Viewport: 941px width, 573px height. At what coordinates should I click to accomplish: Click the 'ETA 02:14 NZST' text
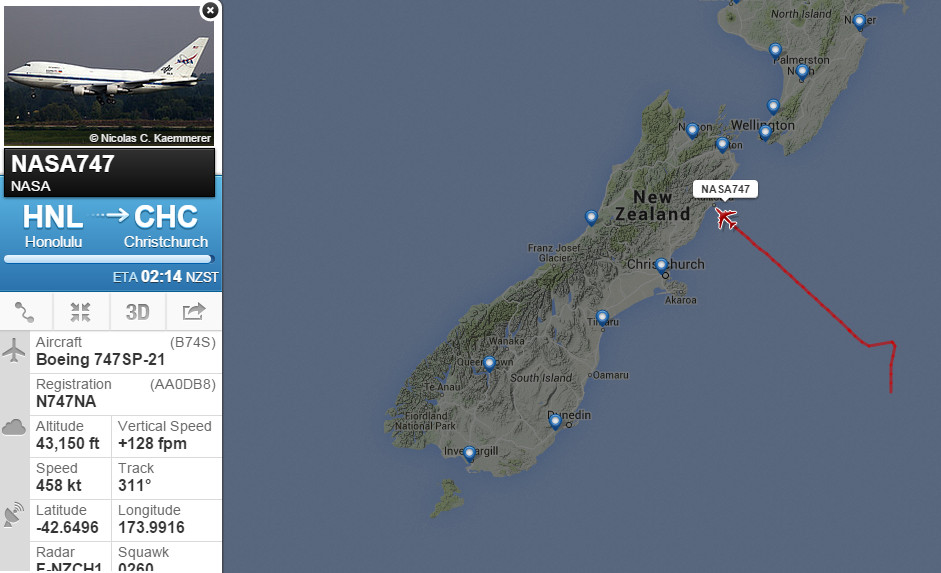(166, 277)
